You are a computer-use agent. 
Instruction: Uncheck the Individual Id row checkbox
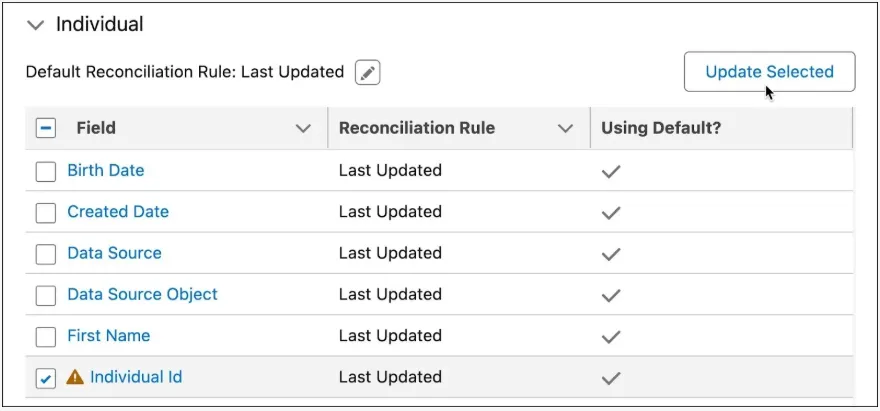tap(46, 378)
